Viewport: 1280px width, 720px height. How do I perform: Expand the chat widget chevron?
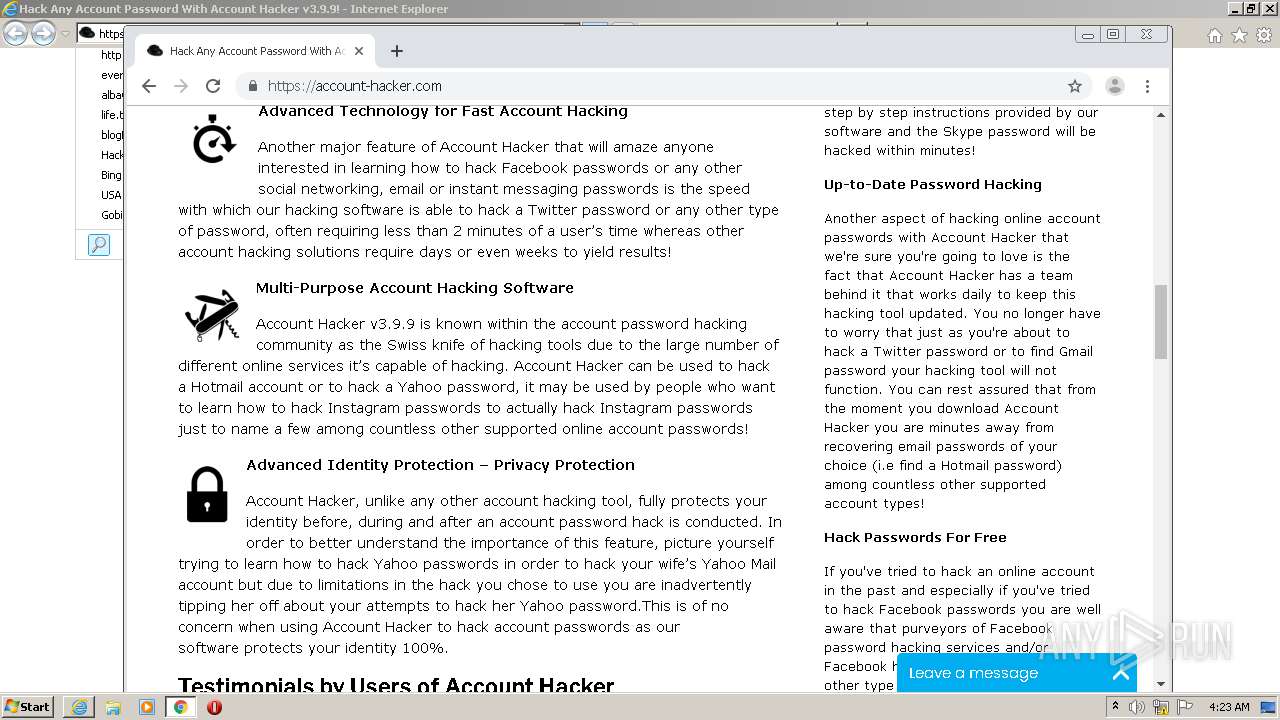coord(1121,673)
